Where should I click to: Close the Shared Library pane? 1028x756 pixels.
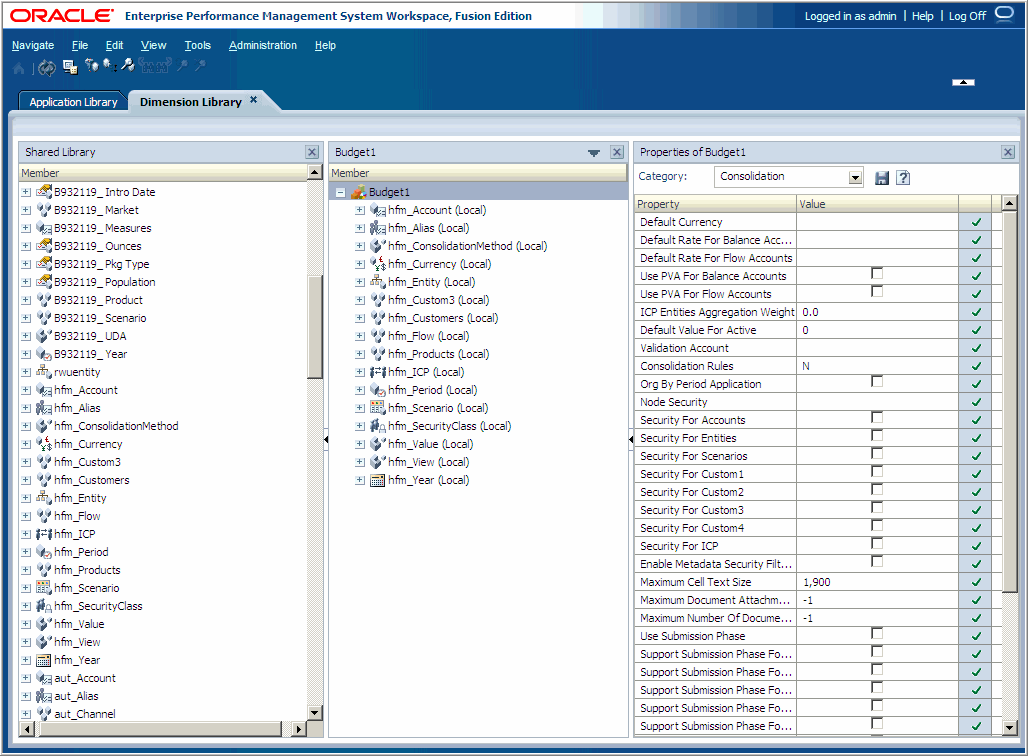tap(312, 152)
